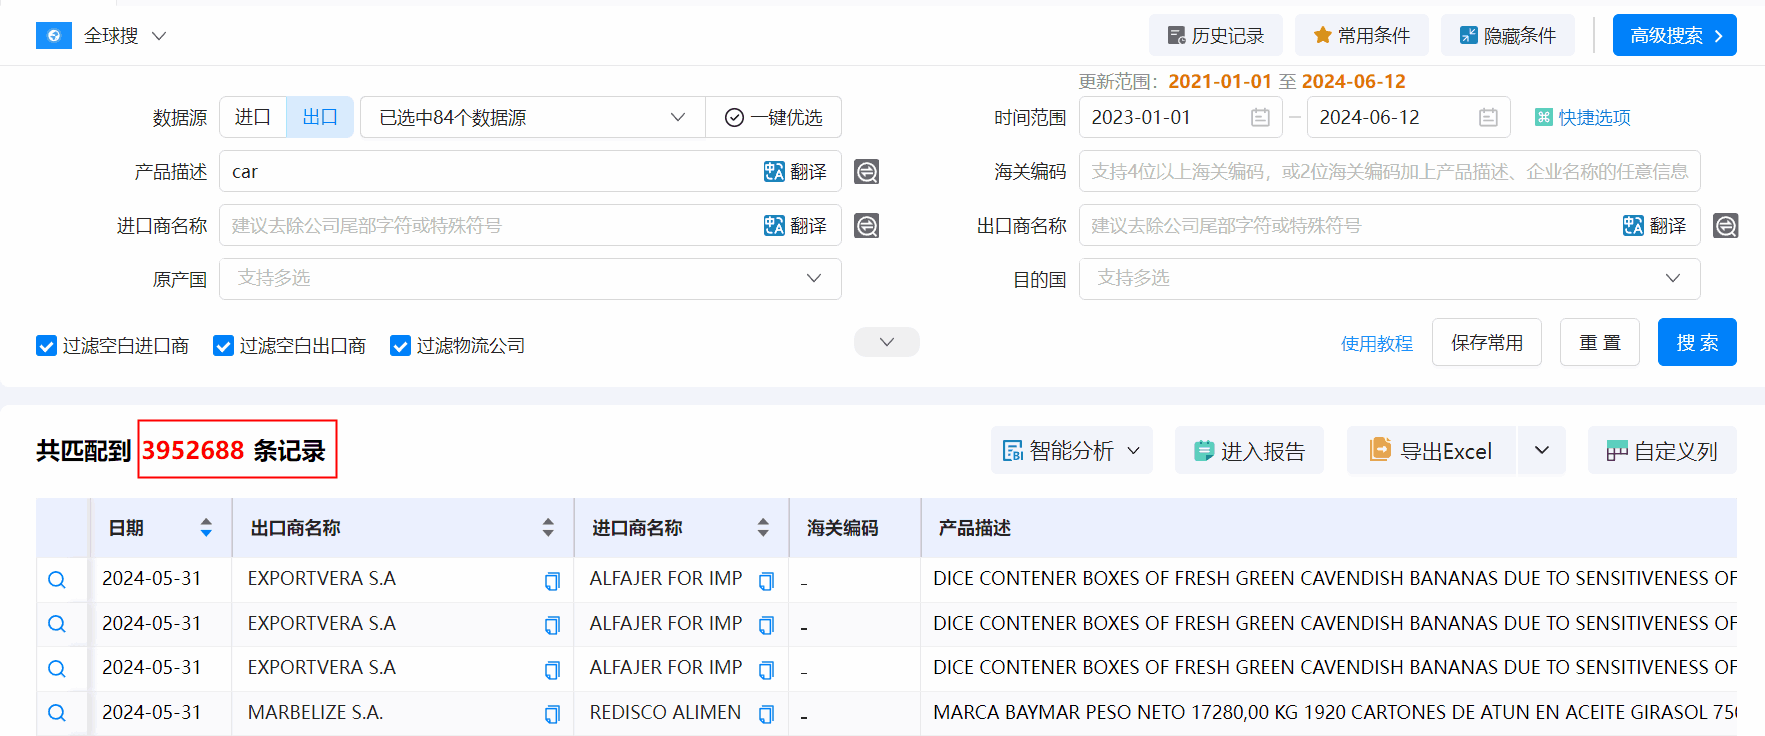Uncheck filter logistics companies checkbox
This screenshot has width=1765, height=736.
point(400,346)
